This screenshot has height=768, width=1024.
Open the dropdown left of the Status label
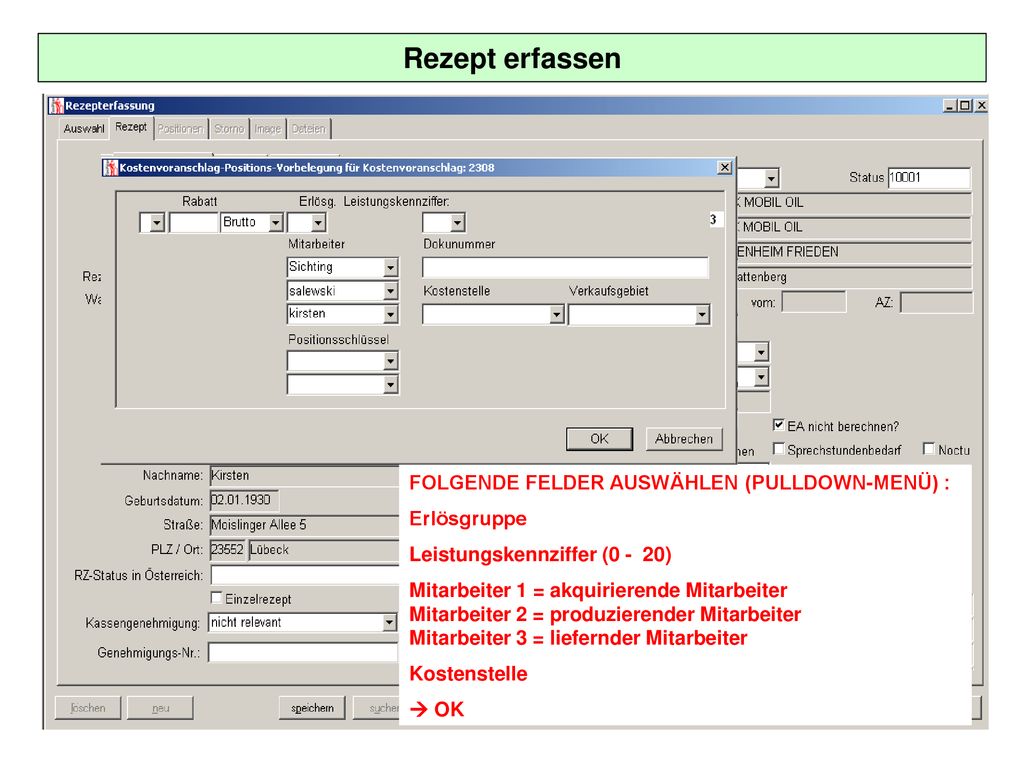(x=771, y=178)
